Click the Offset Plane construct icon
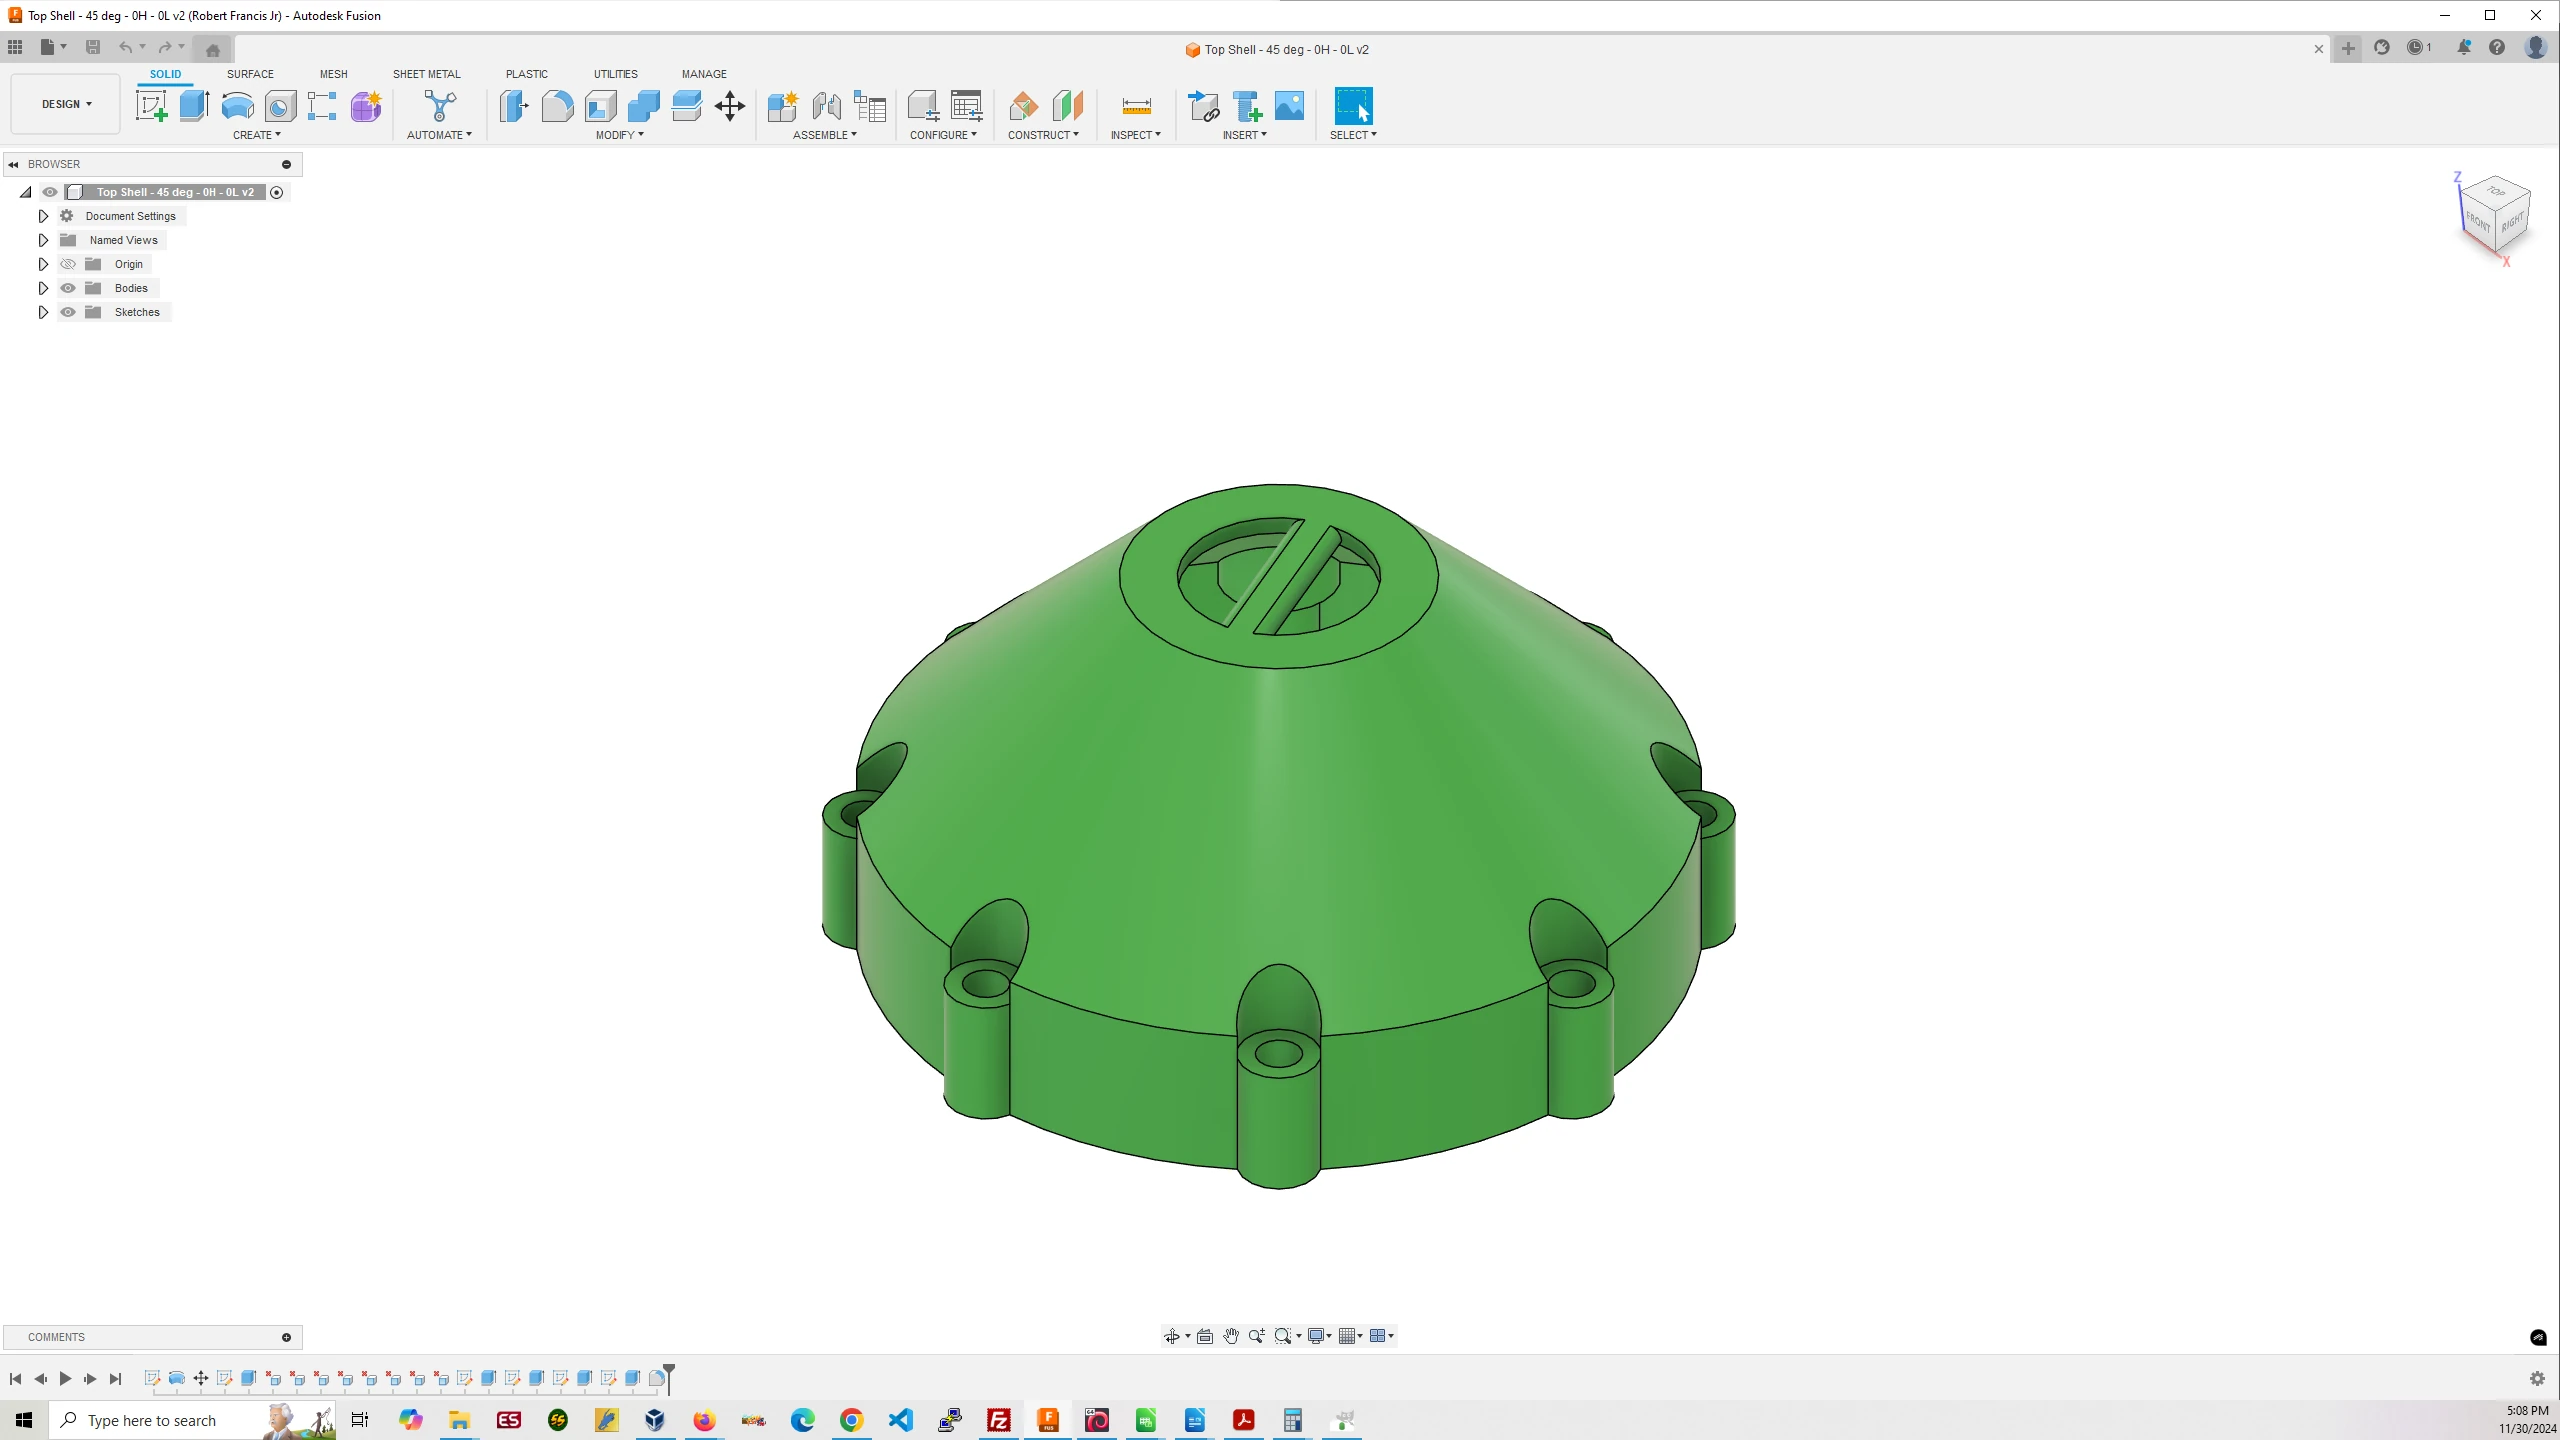2560x1440 pixels. click(1024, 106)
